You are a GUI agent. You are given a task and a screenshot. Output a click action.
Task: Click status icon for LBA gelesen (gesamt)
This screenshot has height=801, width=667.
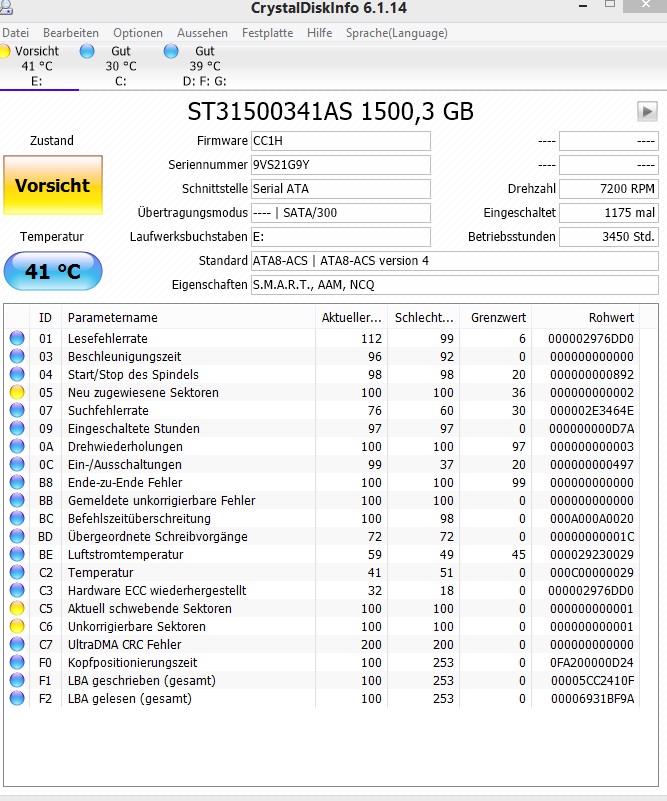pyautogui.click(x=17, y=698)
